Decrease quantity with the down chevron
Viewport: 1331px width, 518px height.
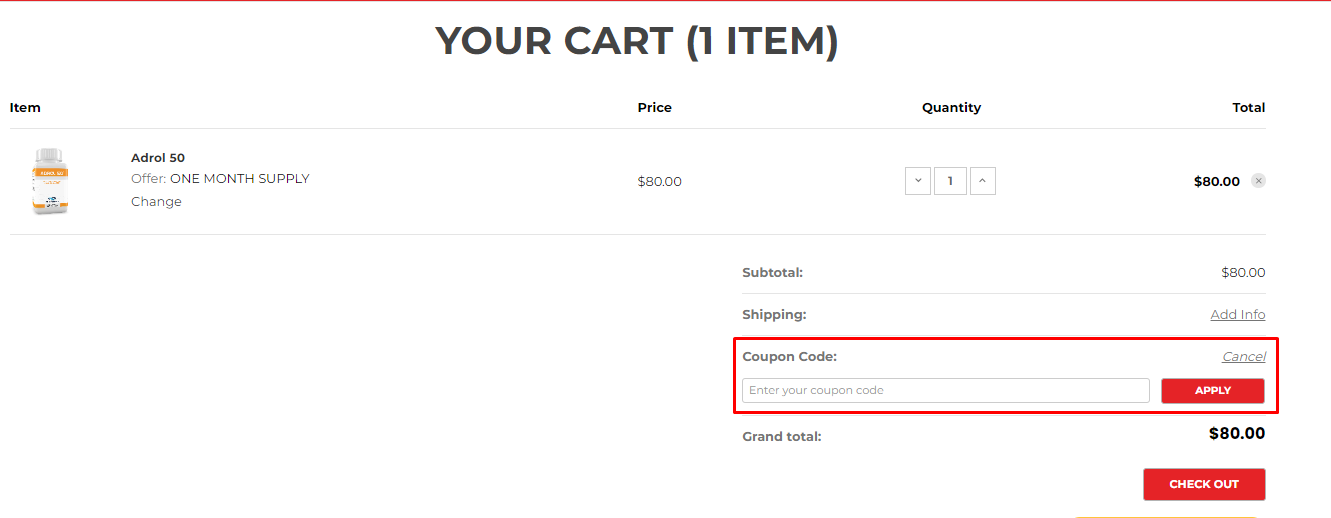pyautogui.click(x=918, y=181)
